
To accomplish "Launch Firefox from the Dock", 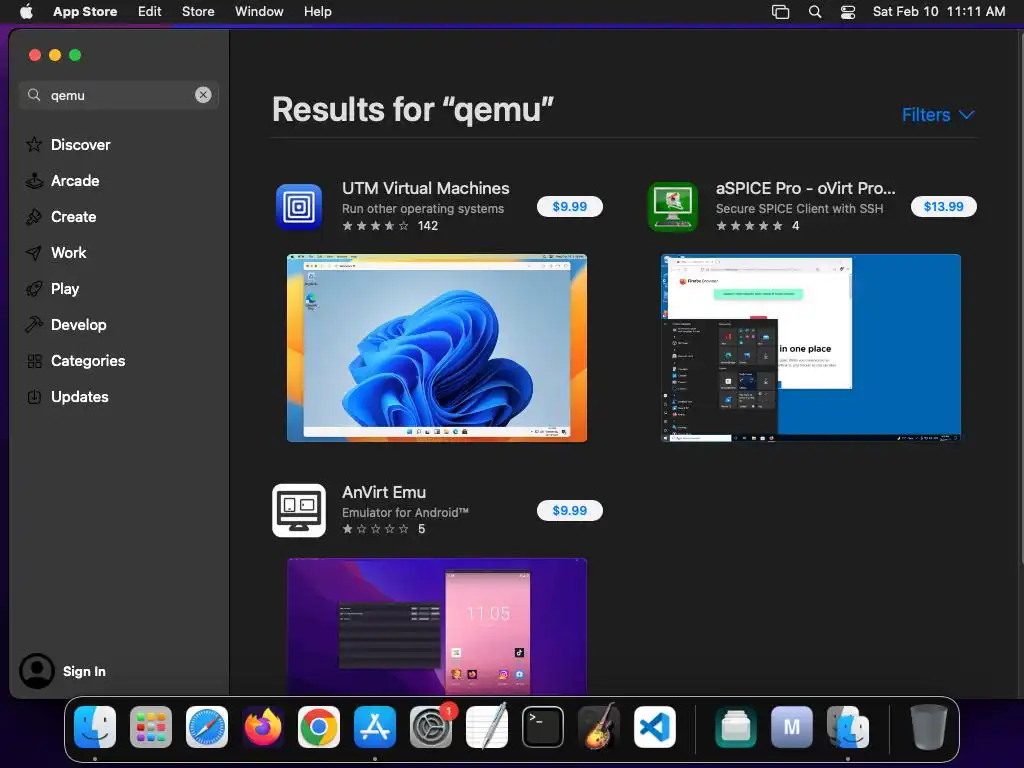I will 263,727.
